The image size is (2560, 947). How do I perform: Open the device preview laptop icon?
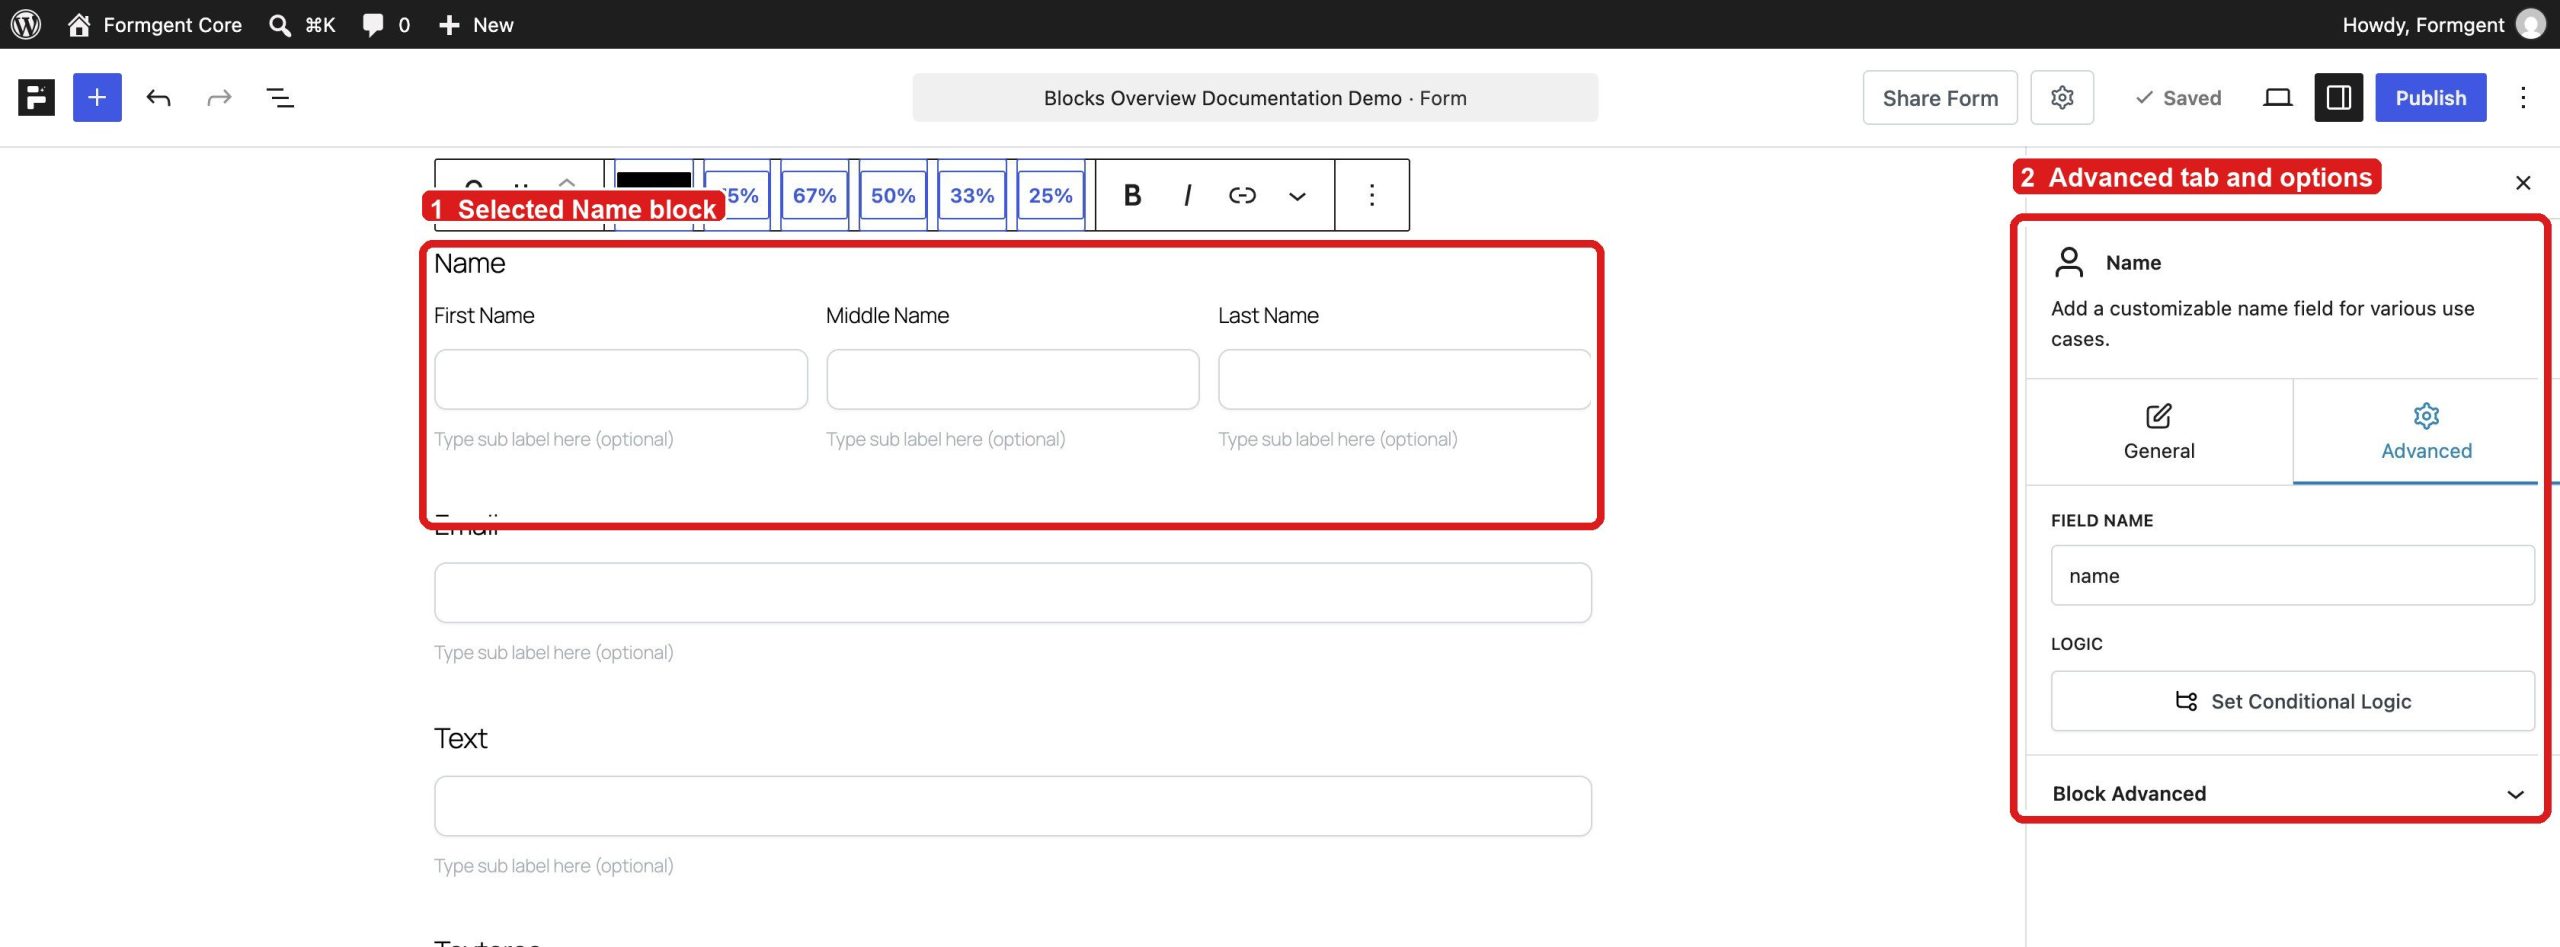point(2278,97)
